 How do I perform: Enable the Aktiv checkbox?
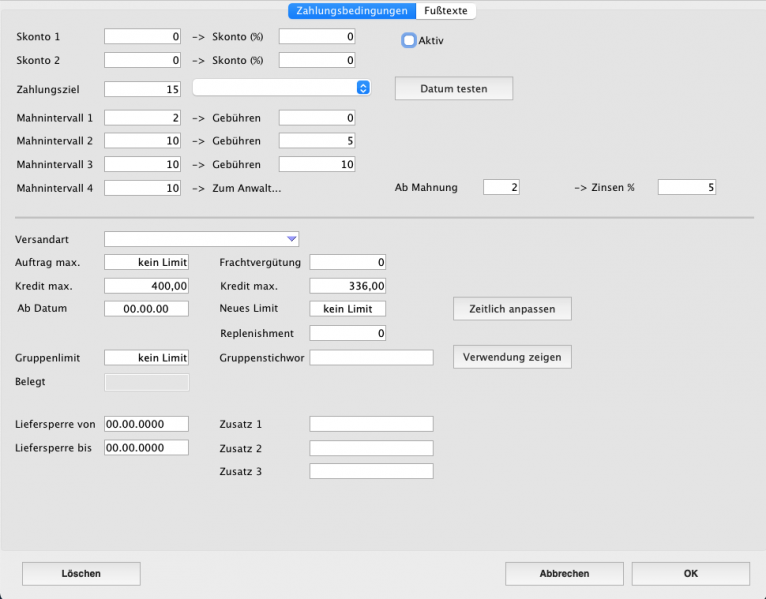point(408,40)
